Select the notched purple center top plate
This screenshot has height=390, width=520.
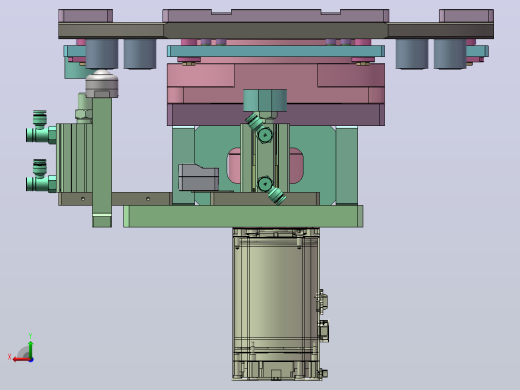(x=276, y=16)
